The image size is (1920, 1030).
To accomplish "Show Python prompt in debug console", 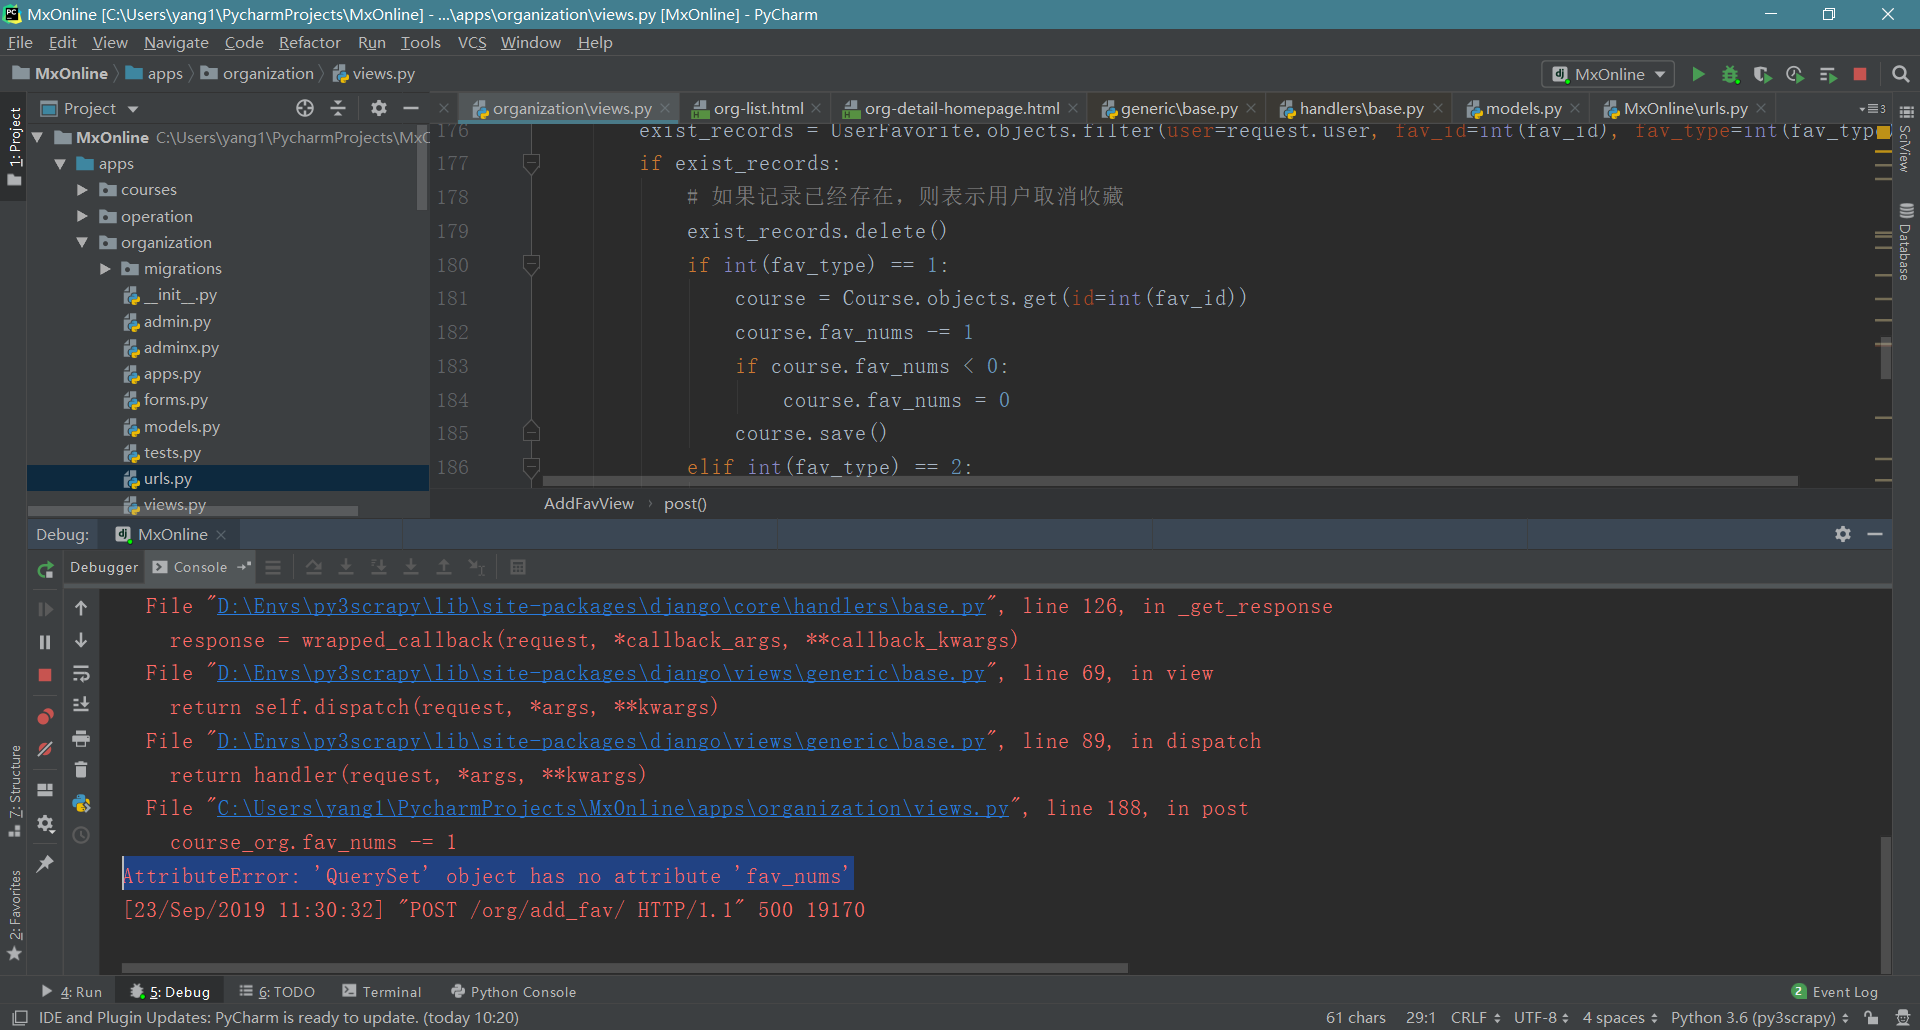I will [81, 803].
